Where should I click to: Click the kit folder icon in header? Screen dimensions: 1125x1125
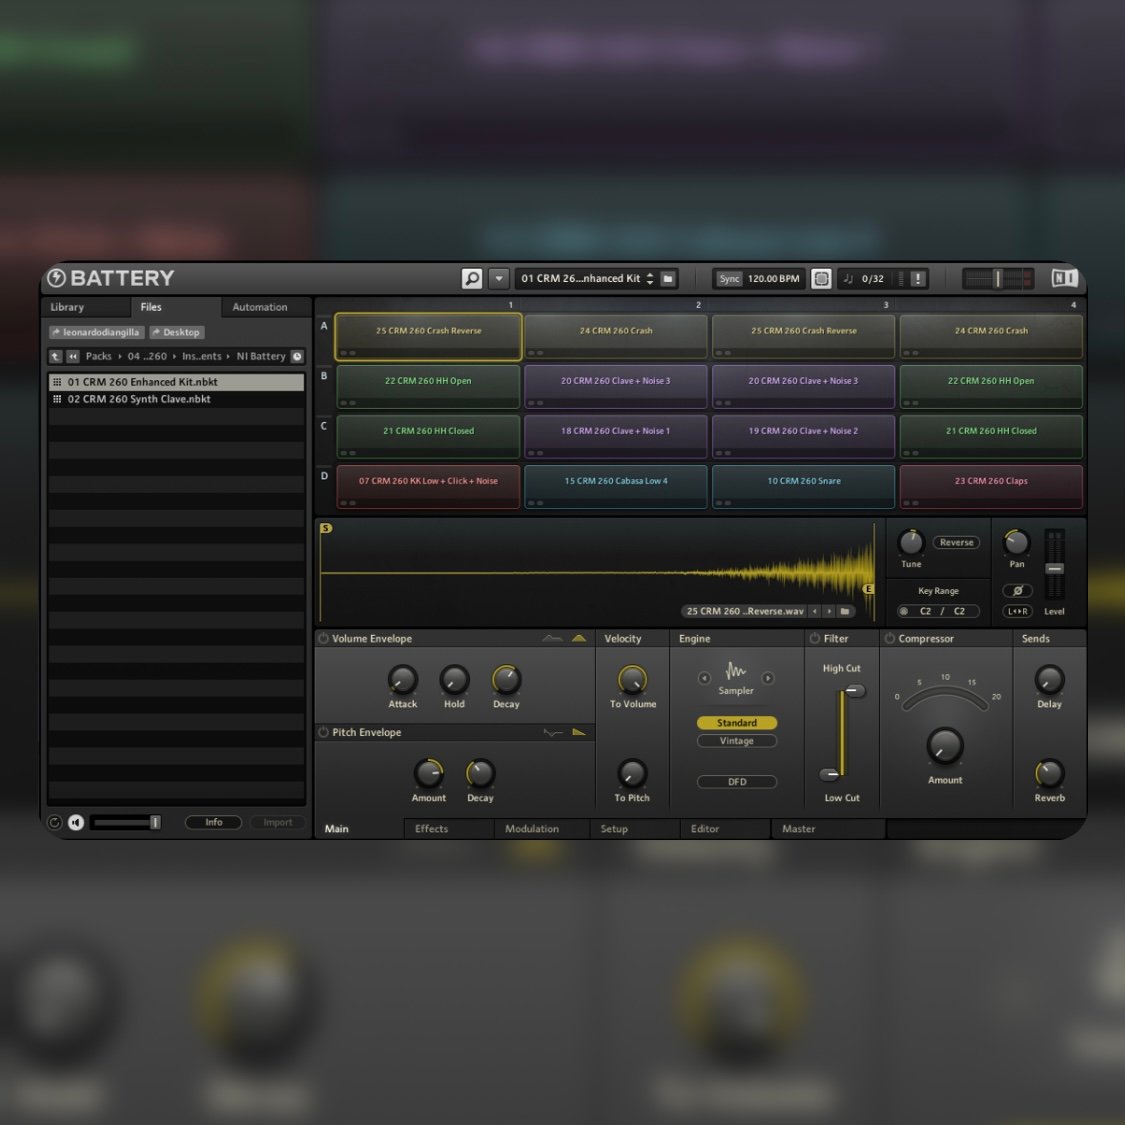coord(668,278)
